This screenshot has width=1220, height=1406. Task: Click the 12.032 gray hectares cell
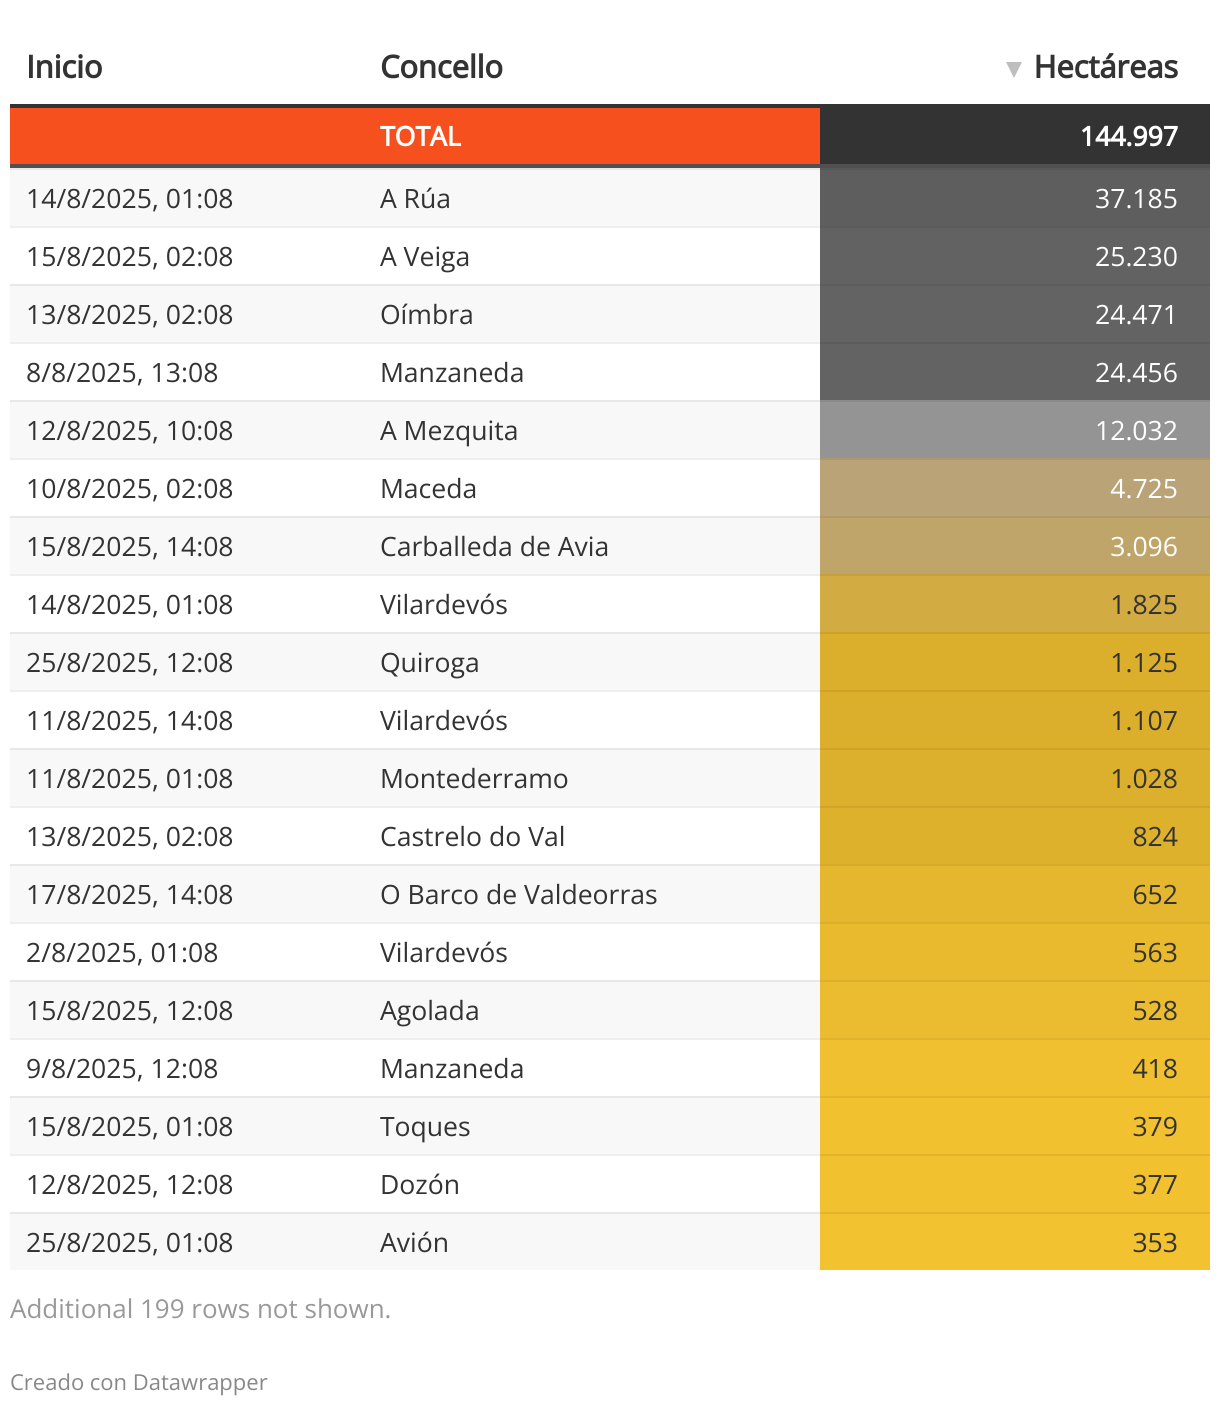coord(1135,431)
